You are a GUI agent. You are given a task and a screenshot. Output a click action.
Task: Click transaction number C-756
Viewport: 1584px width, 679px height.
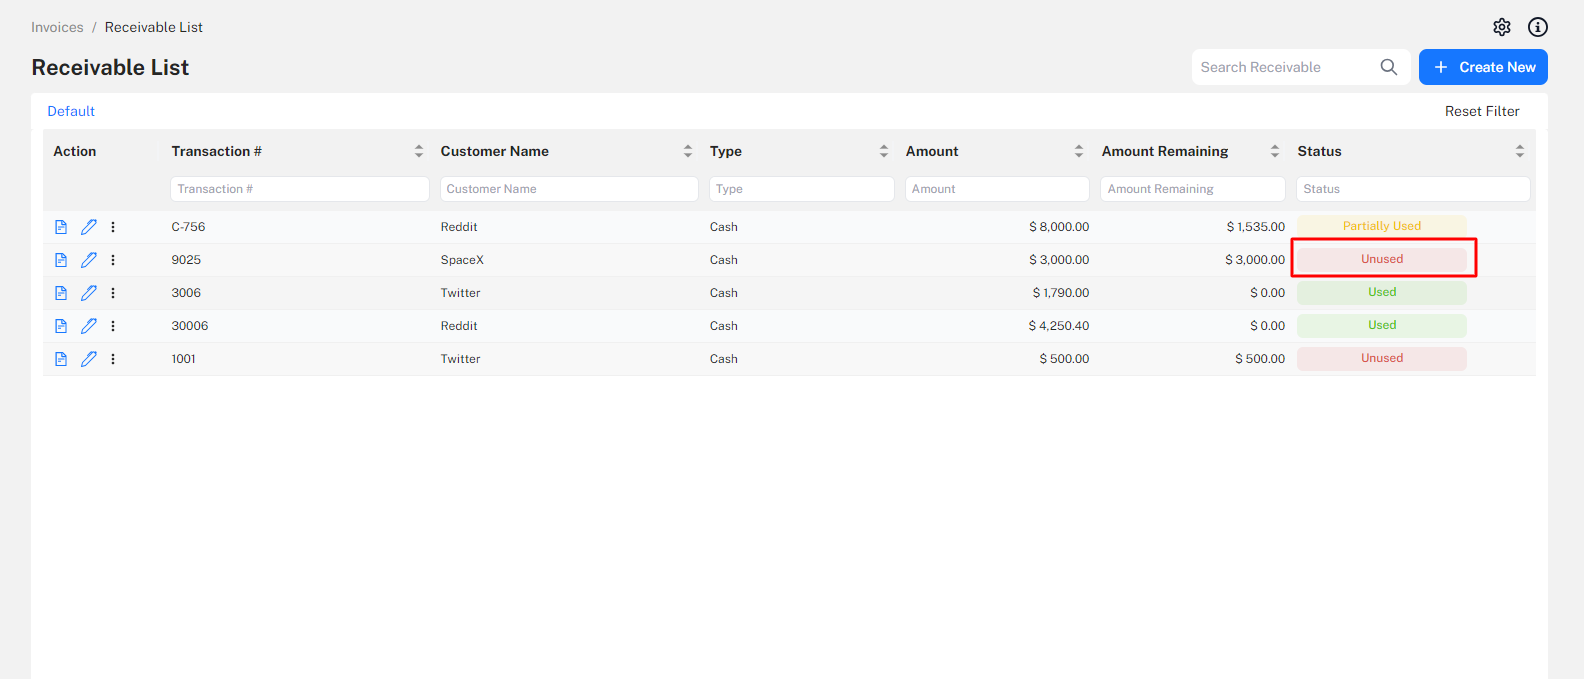[x=188, y=227]
